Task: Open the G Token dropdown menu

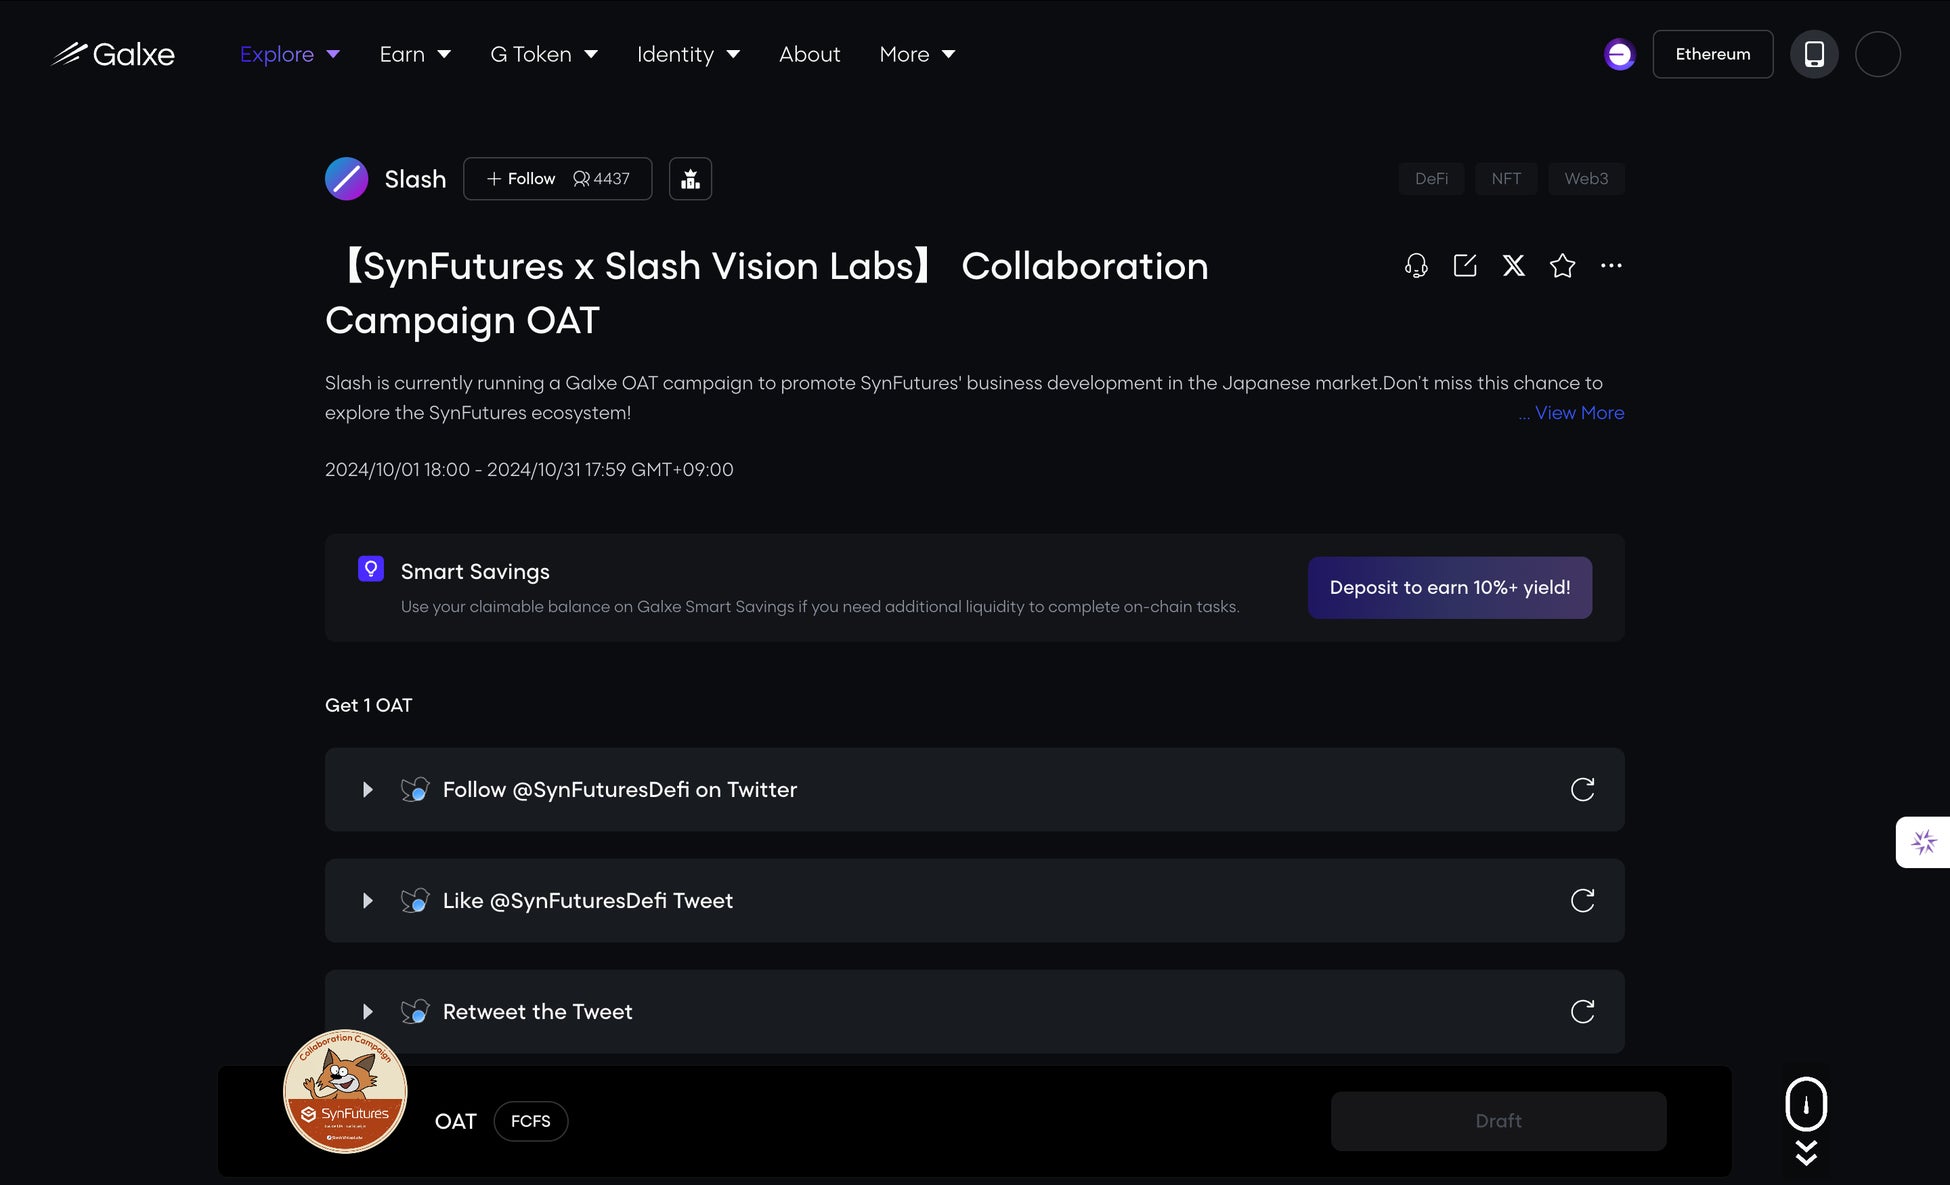Action: [543, 54]
